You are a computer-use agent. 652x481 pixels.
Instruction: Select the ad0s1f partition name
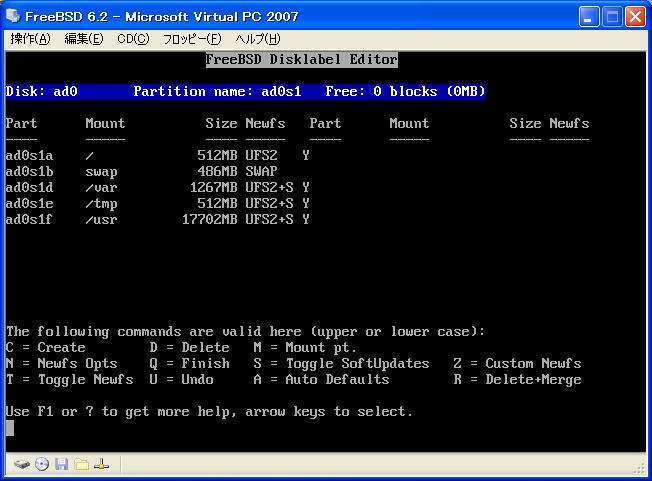coord(29,219)
